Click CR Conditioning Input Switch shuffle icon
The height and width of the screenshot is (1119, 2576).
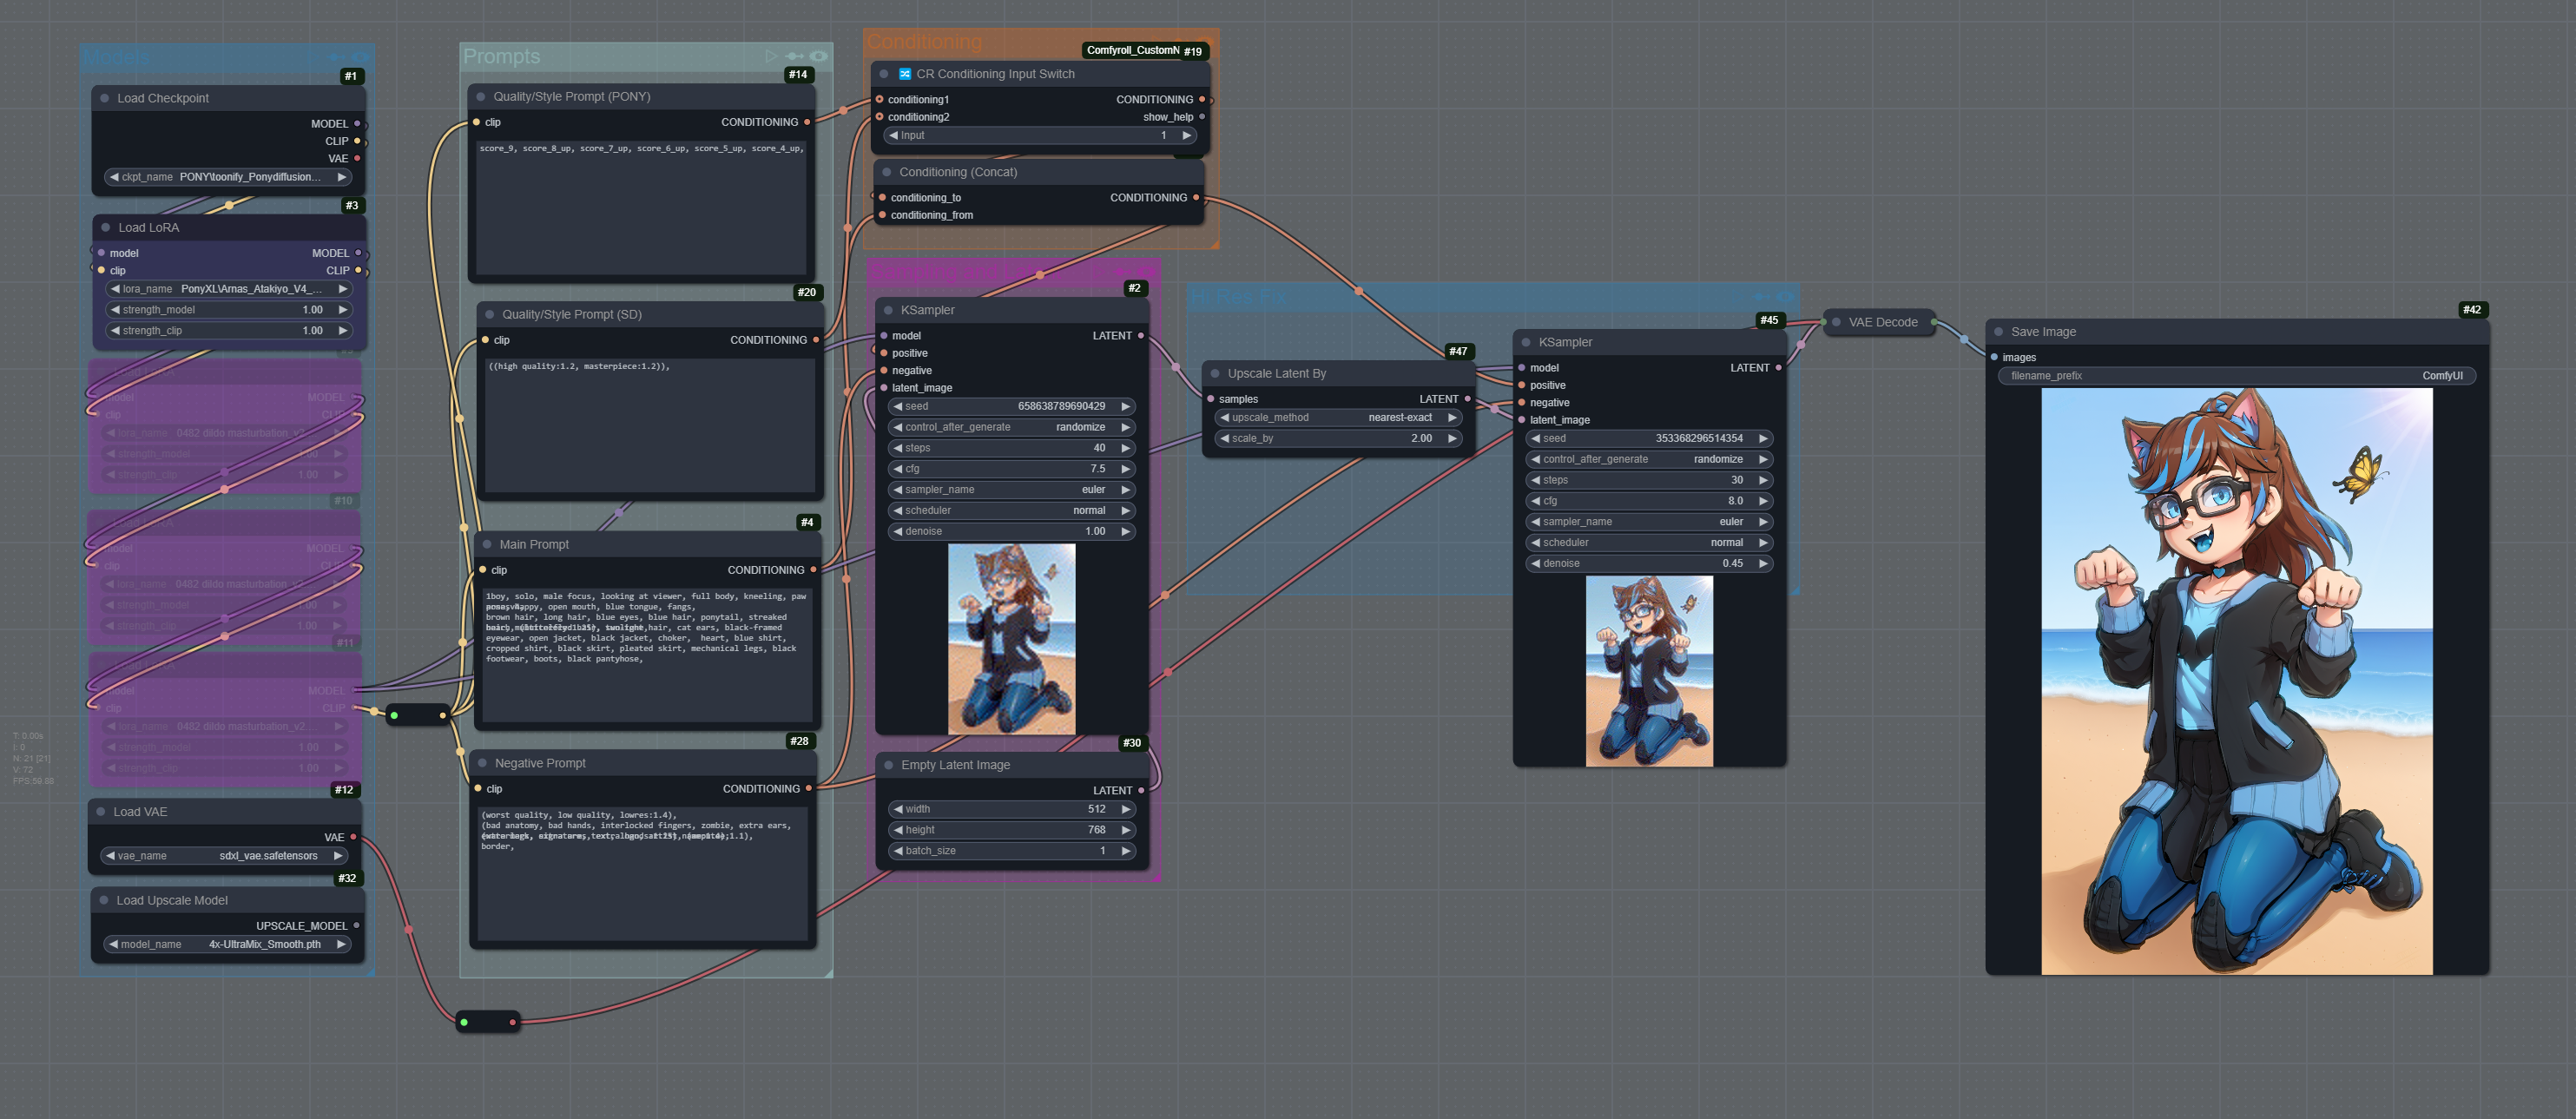(904, 74)
